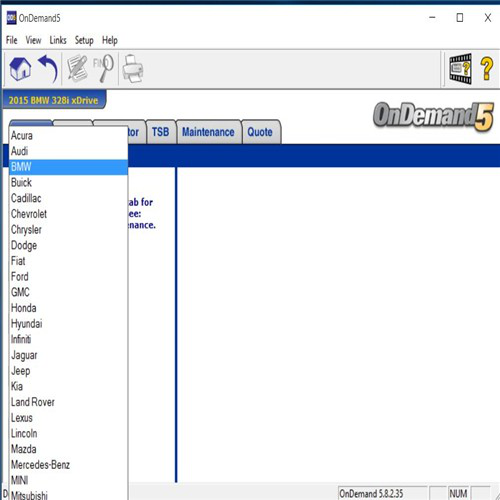The image size is (500, 500).
Task: Open the video help filmstrip icon
Action: click(x=460, y=69)
